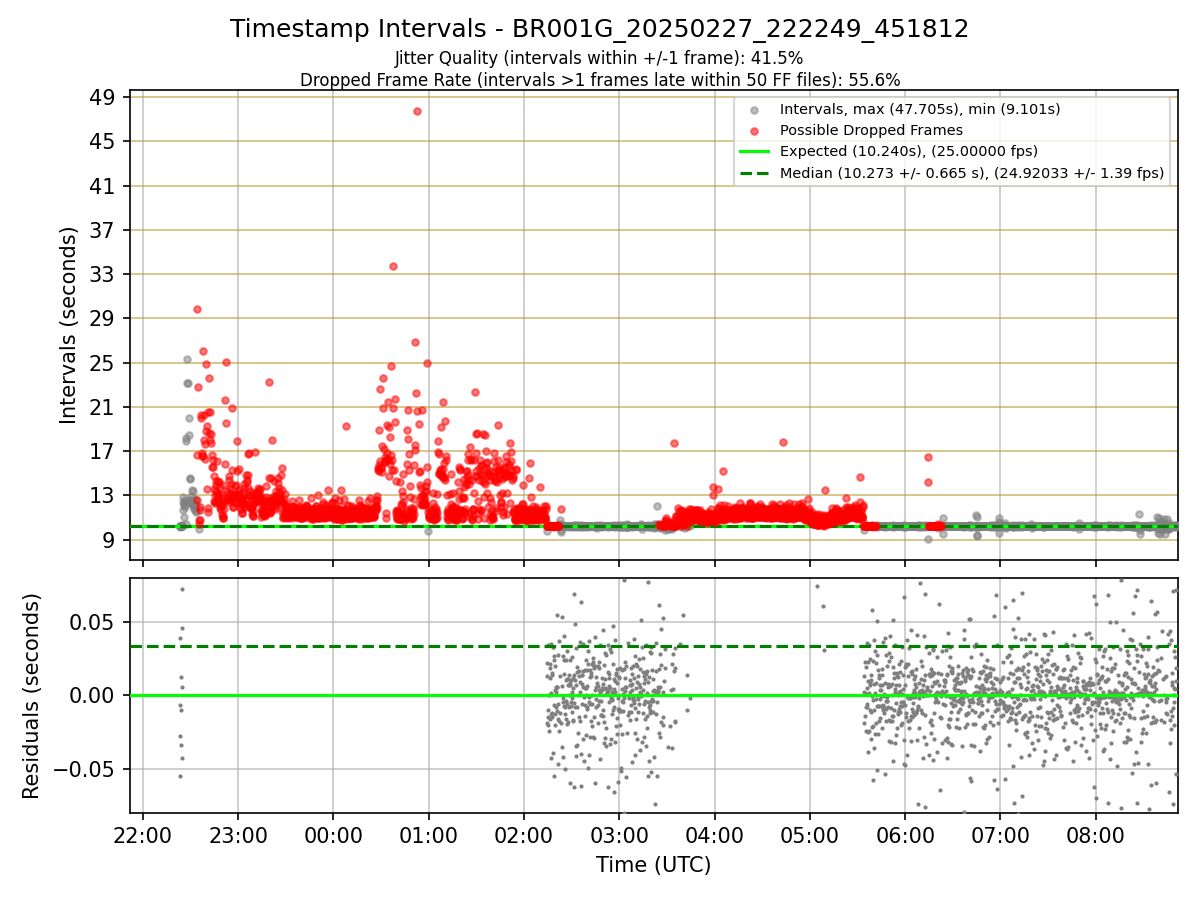This screenshot has height=900, width=1200.
Task: Click the lone red point near 06:15 at 16.5 seconds
Action: (x=928, y=457)
